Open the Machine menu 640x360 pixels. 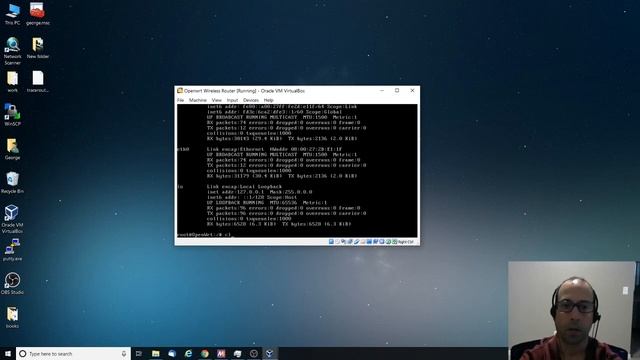click(198, 100)
